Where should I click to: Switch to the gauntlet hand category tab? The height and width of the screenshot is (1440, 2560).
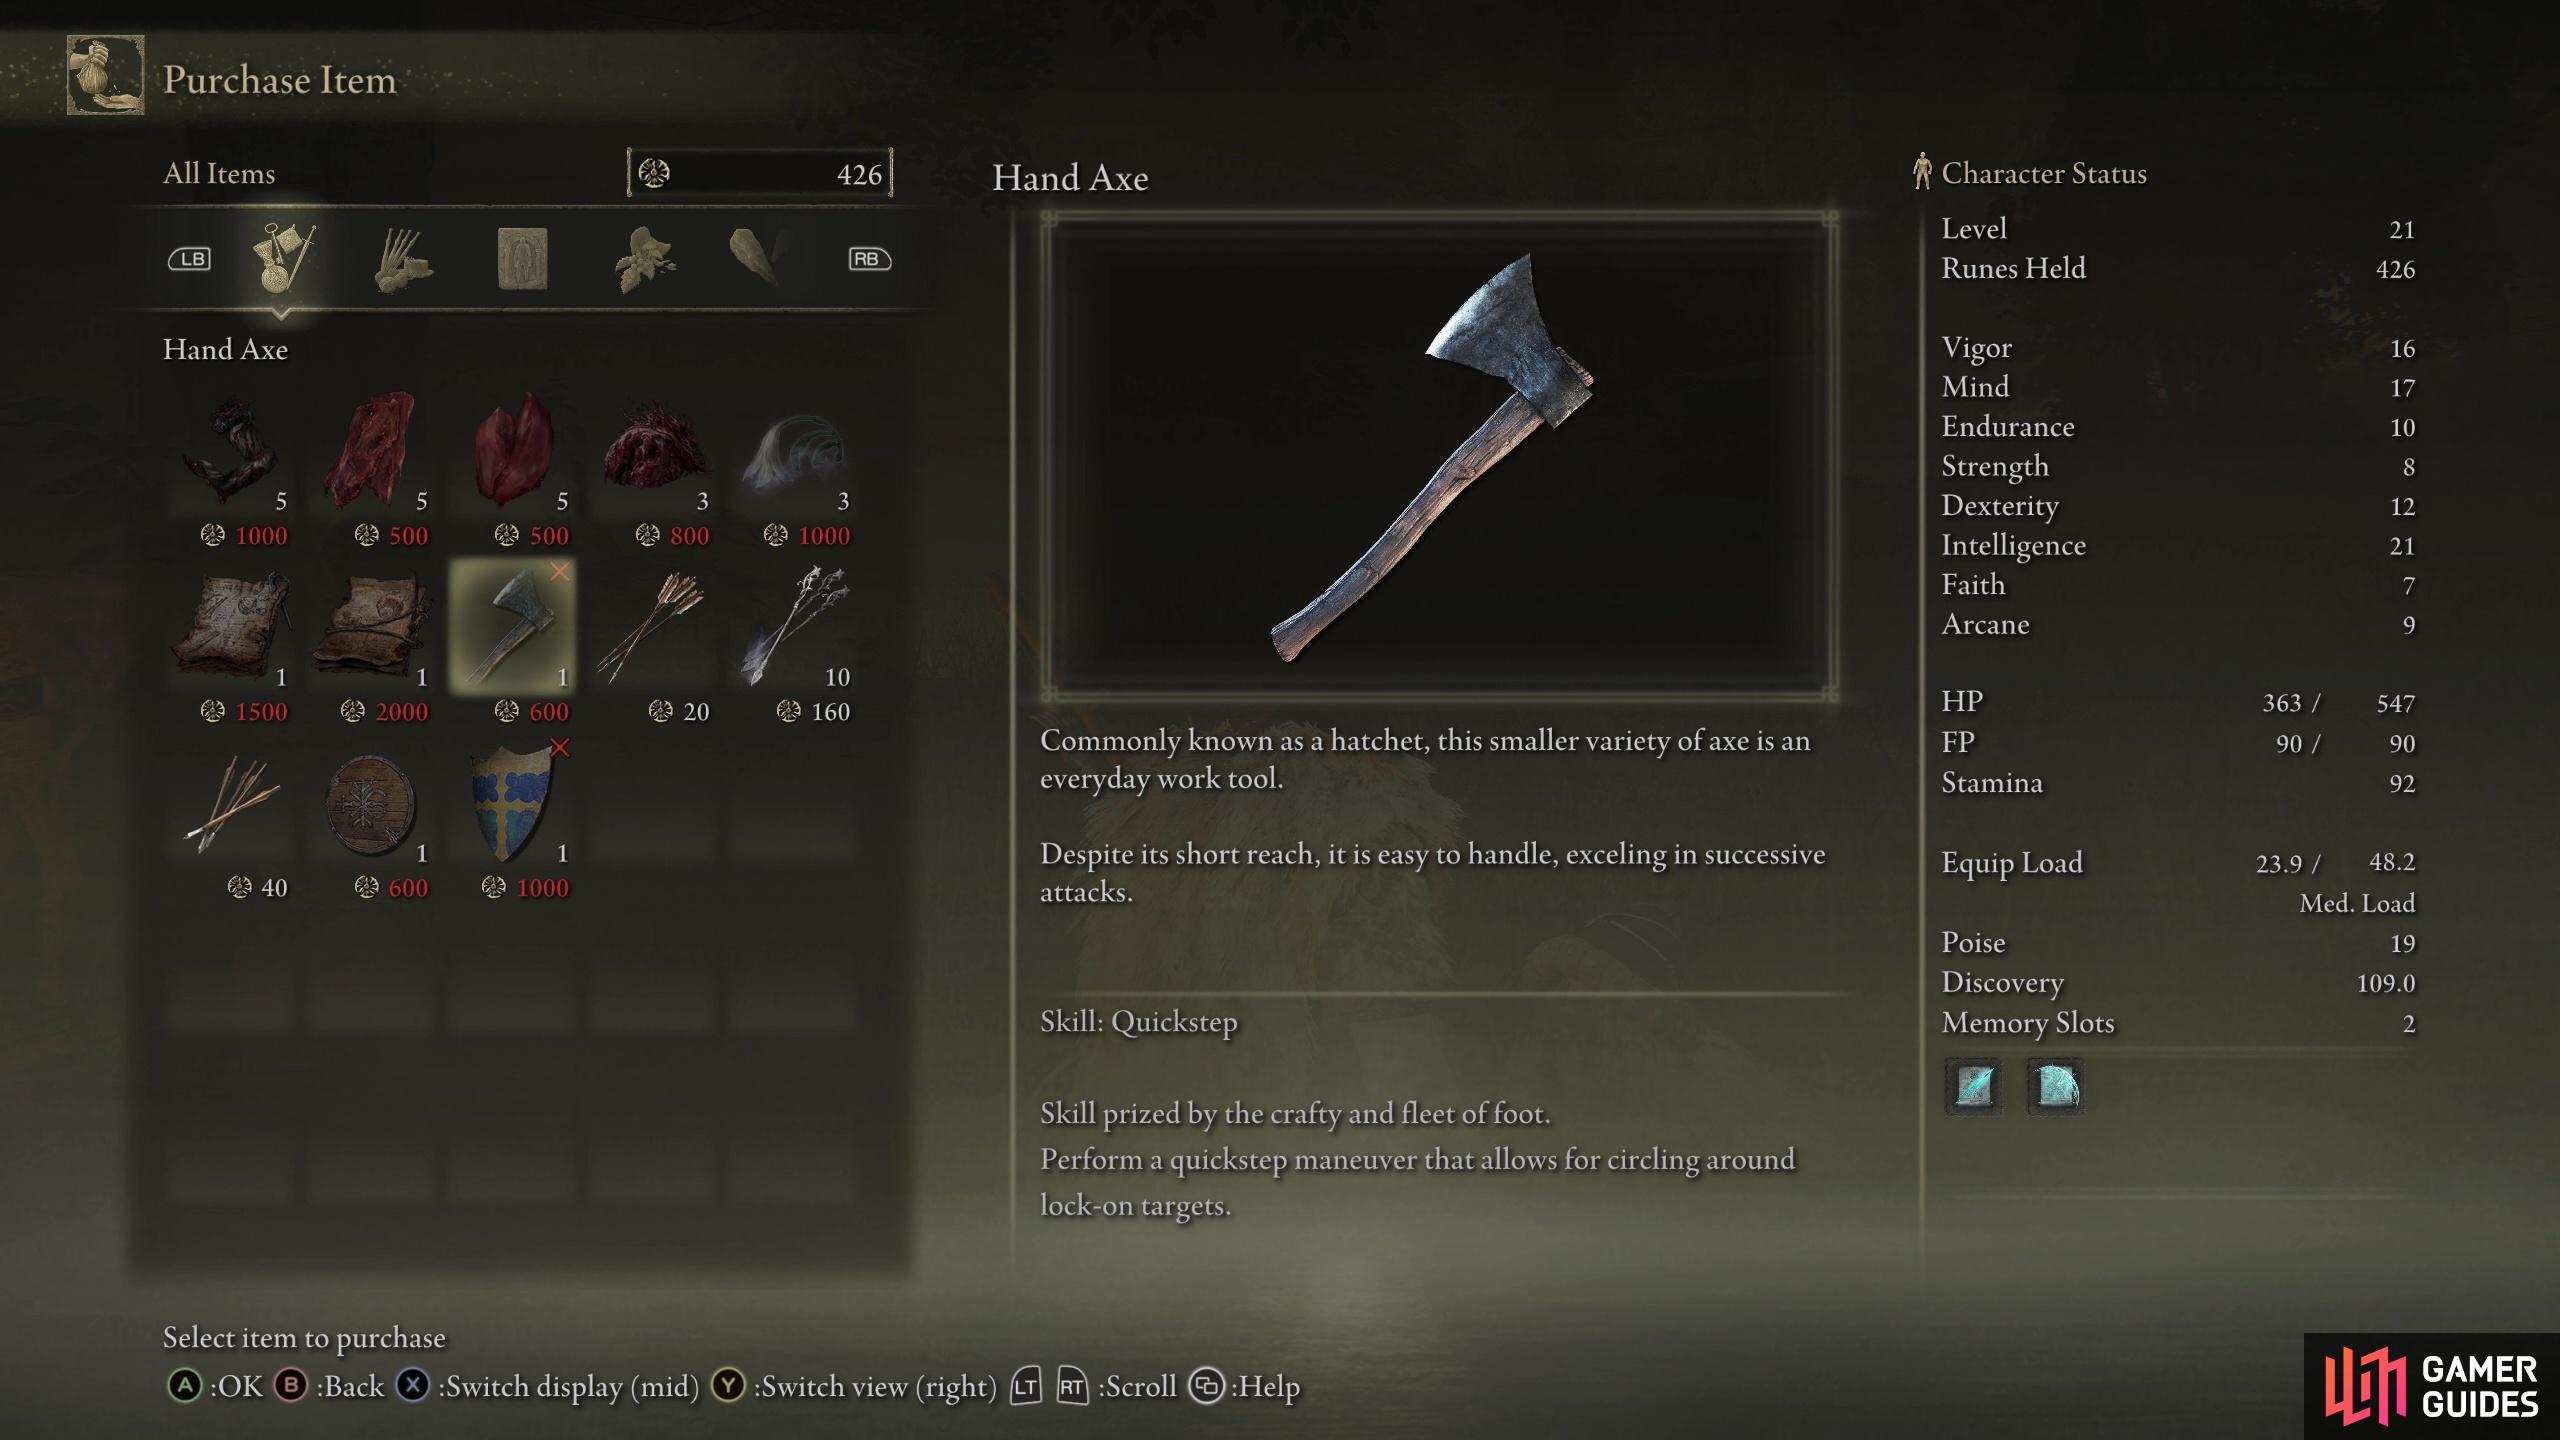pyautogui.click(x=402, y=260)
